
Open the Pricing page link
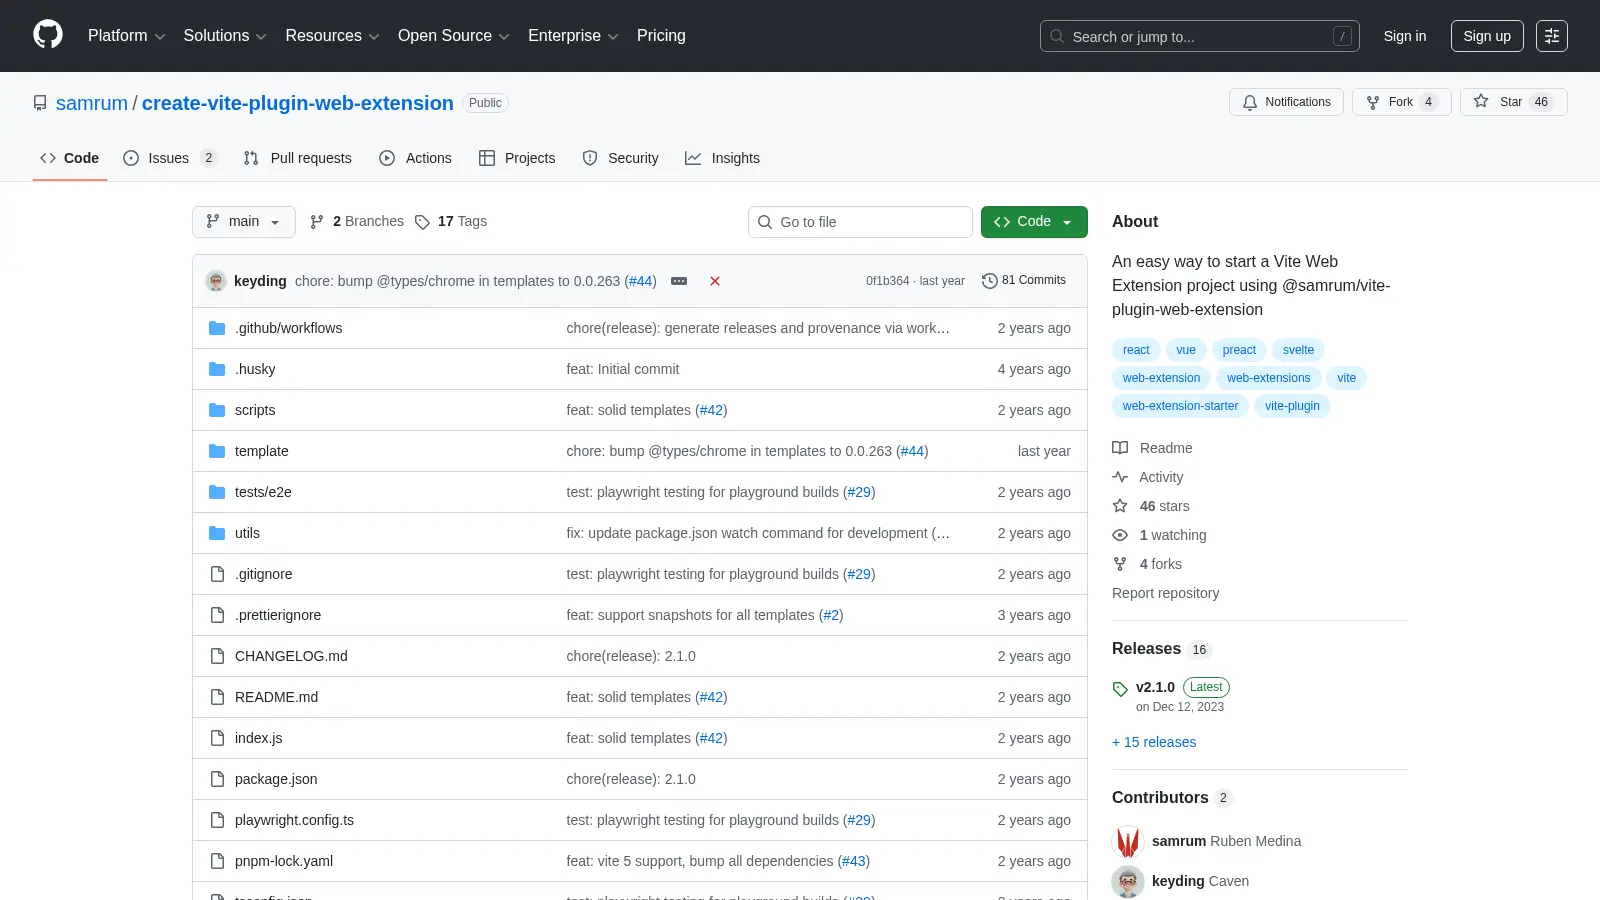[x=661, y=36]
